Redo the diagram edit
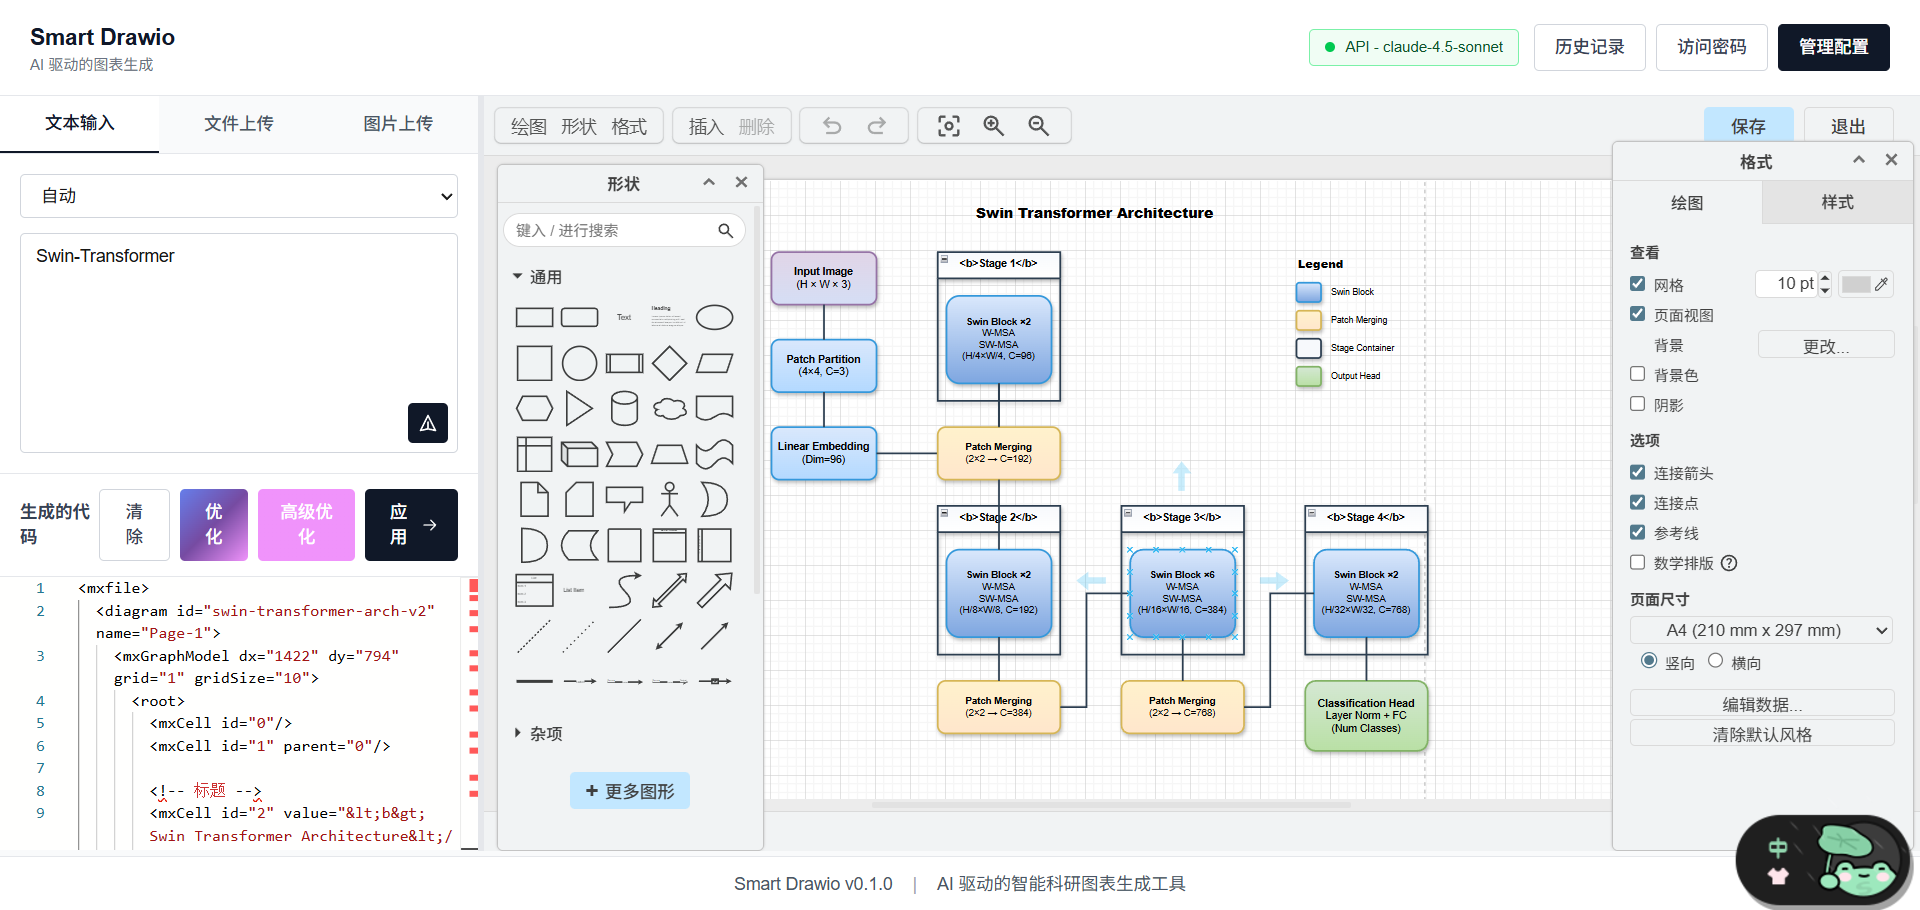The width and height of the screenshot is (1920, 910). (877, 126)
